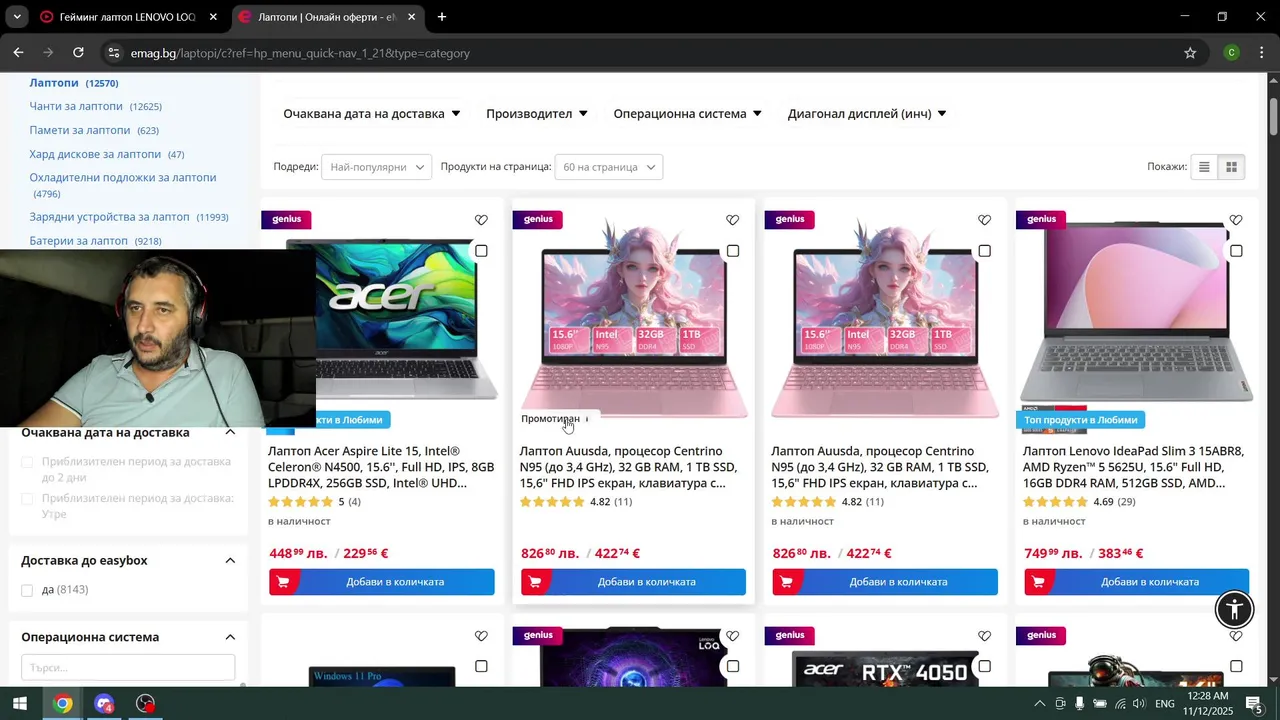Screen dimensions: 1280x720
Task: Check compare box on Acer RTX 4050 card
Action: coord(984,666)
